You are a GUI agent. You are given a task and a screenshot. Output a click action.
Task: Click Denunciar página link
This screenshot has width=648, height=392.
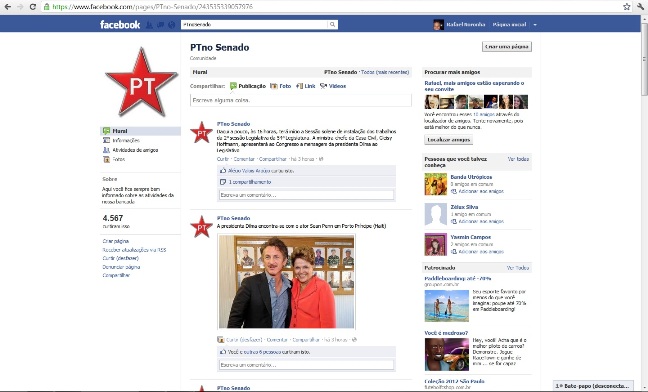(x=122, y=267)
